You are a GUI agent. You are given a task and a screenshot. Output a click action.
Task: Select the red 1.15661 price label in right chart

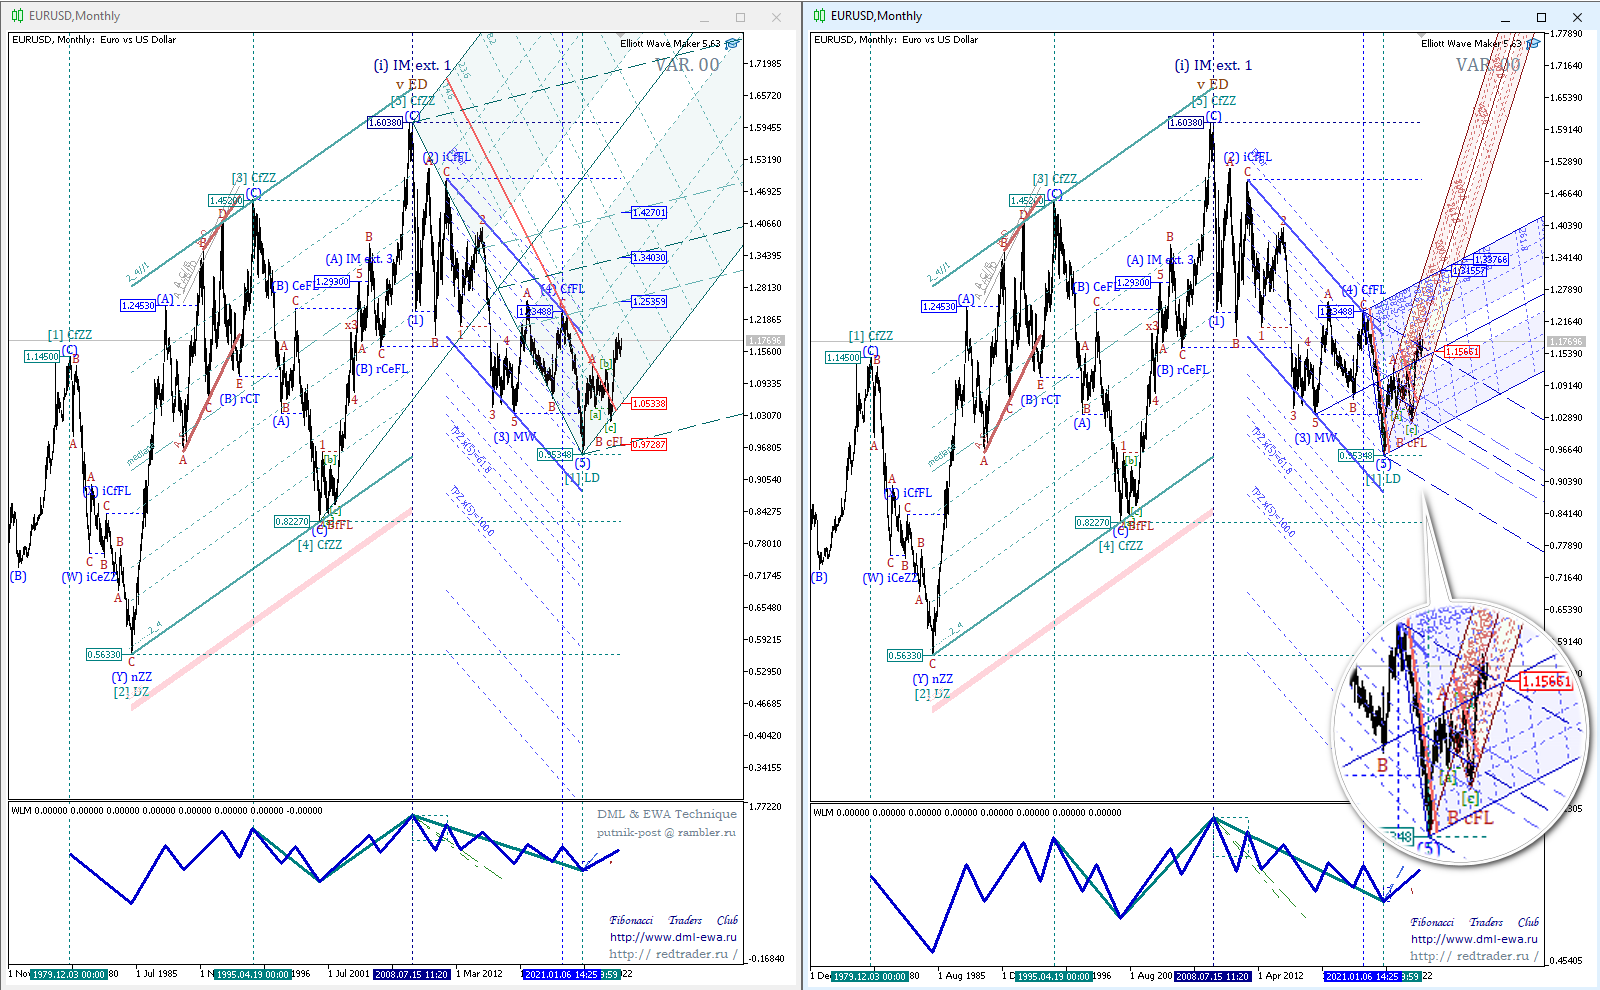tap(1461, 352)
